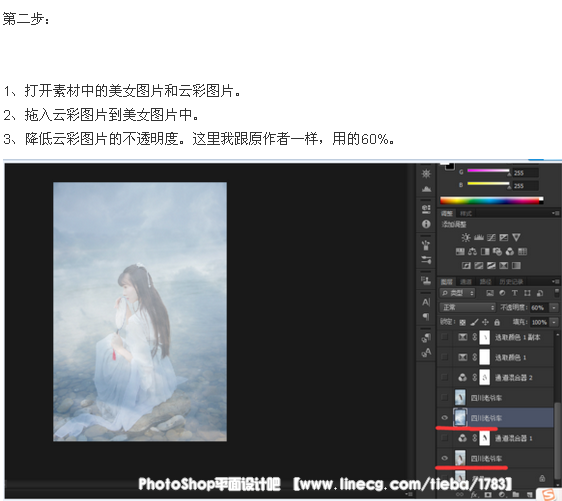Click the 选取颜色 1 layer mask thumbnail
562x501 pixels.
484,357
